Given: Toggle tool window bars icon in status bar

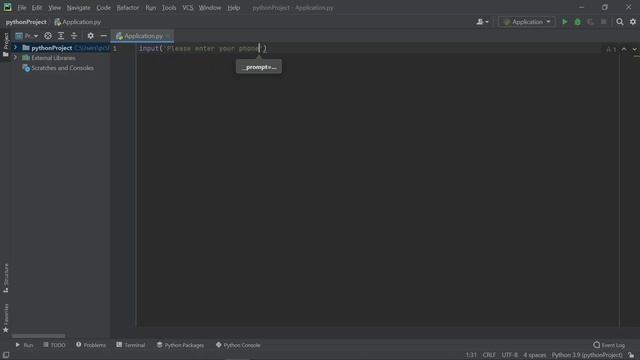Looking at the screenshot, I should coord(6,355).
